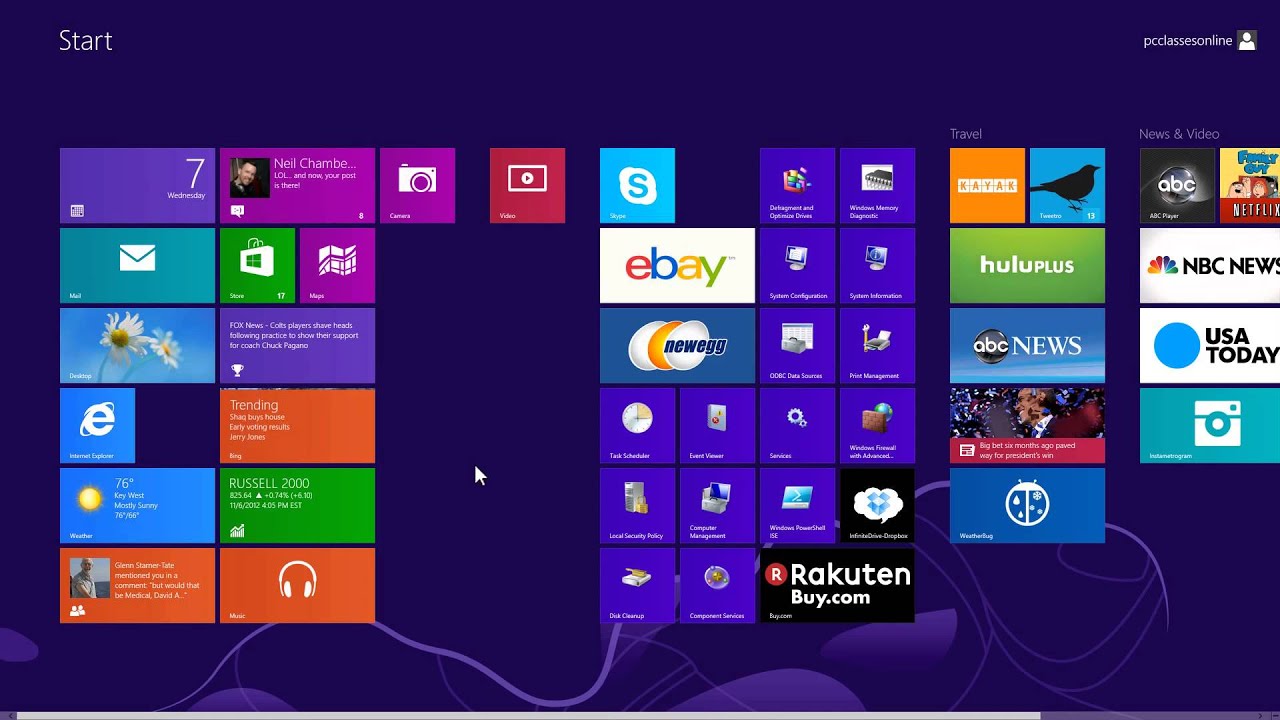Open the ABC Player tile
The width and height of the screenshot is (1280, 720).
pos(1177,185)
